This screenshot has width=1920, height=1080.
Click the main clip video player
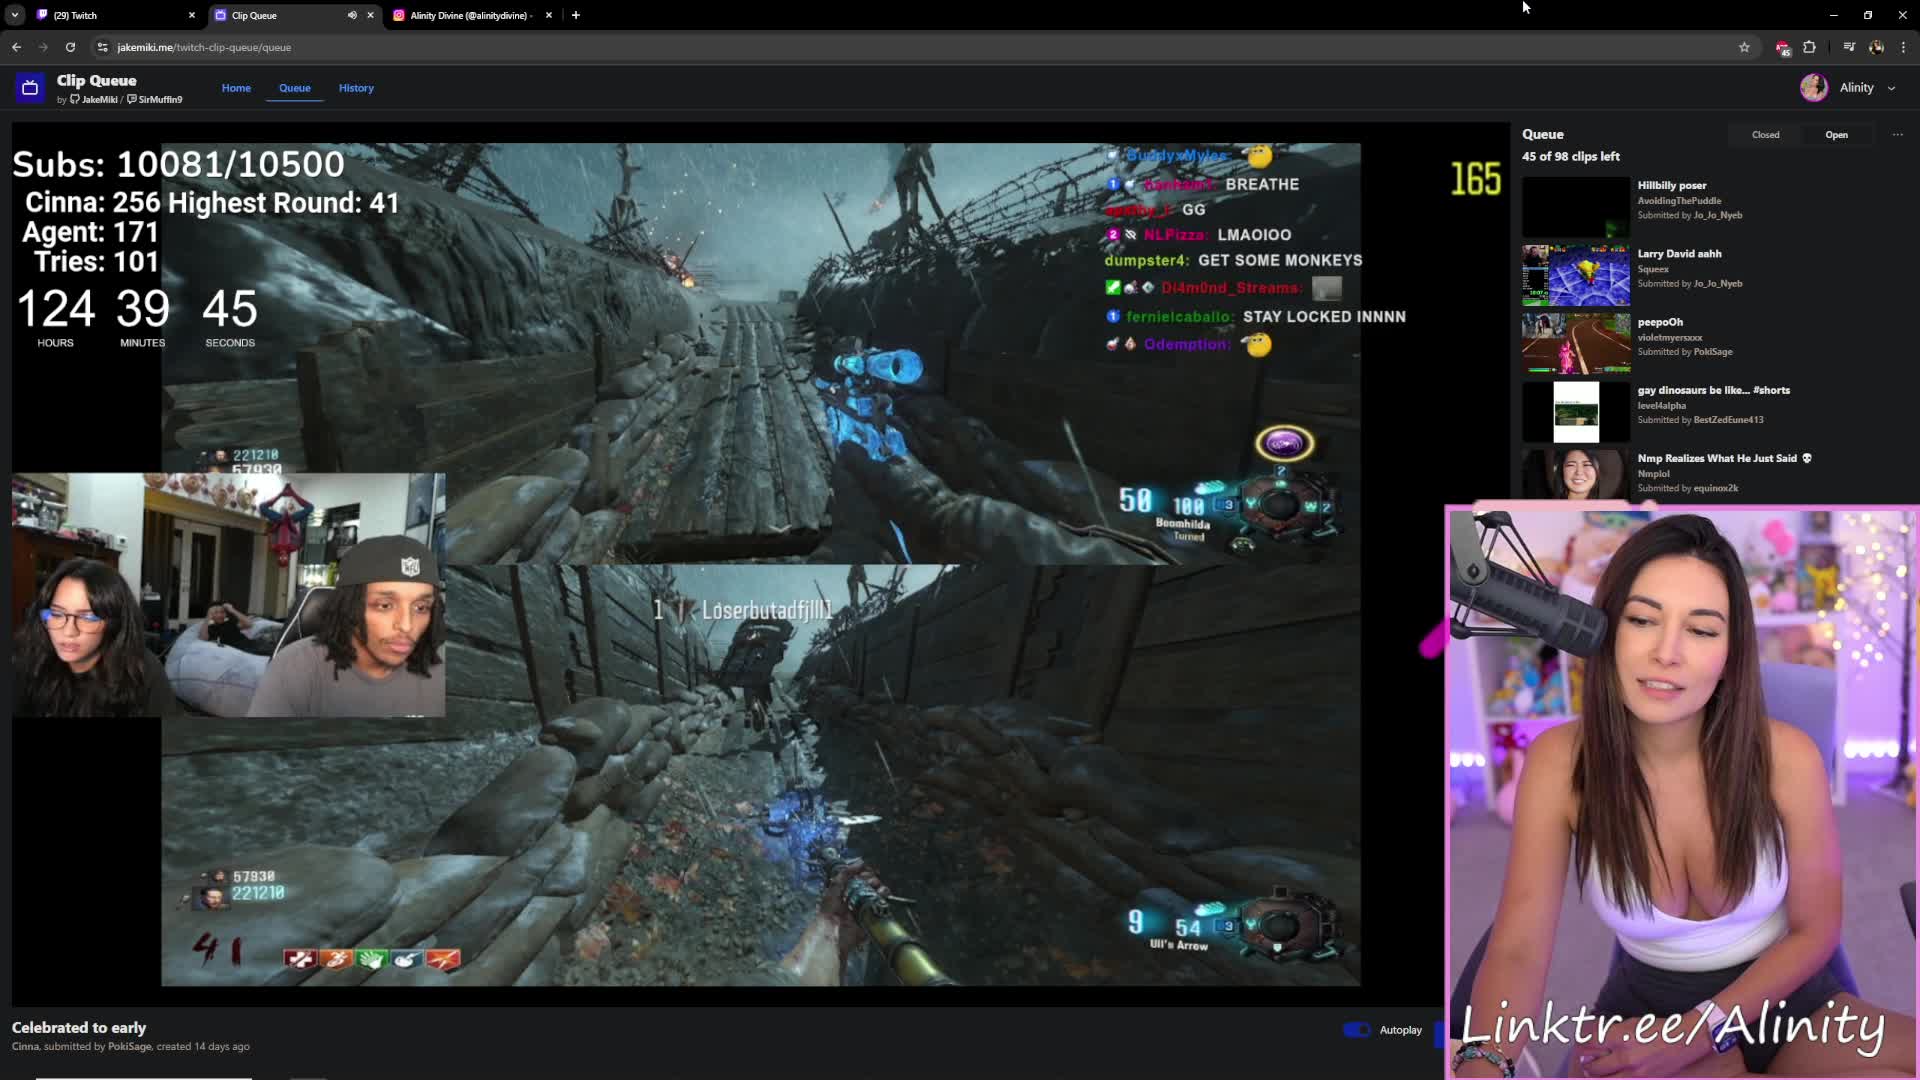(760, 564)
